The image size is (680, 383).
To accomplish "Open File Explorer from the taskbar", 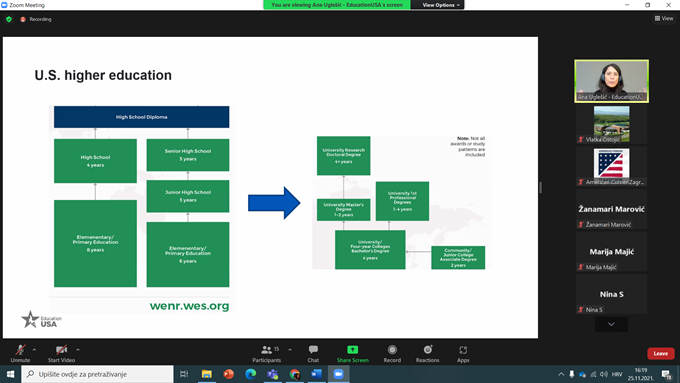I will (x=206, y=374).
